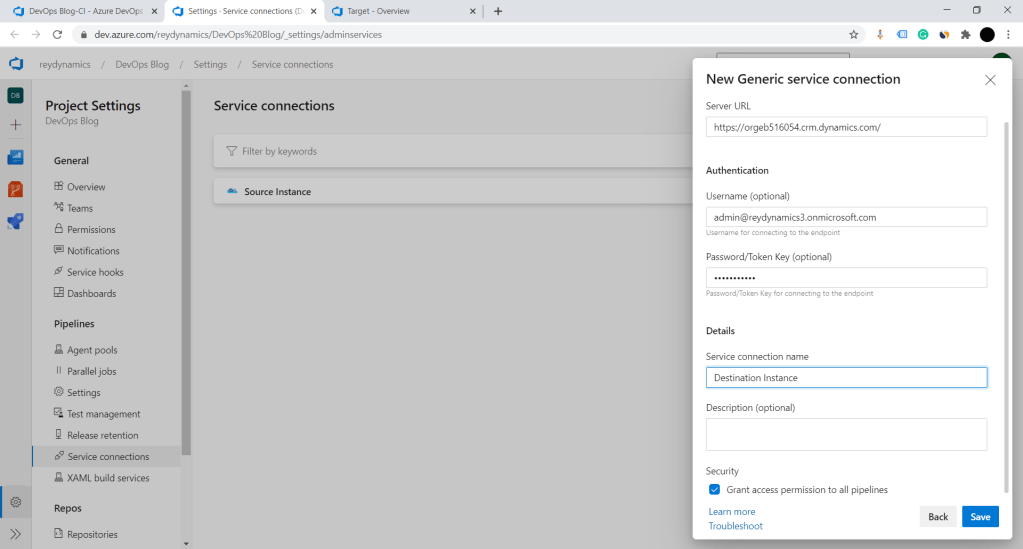Screen dimensions: 1023x549
Task: Click the Filter by keywords box
Action: click(x=450, y=151)
